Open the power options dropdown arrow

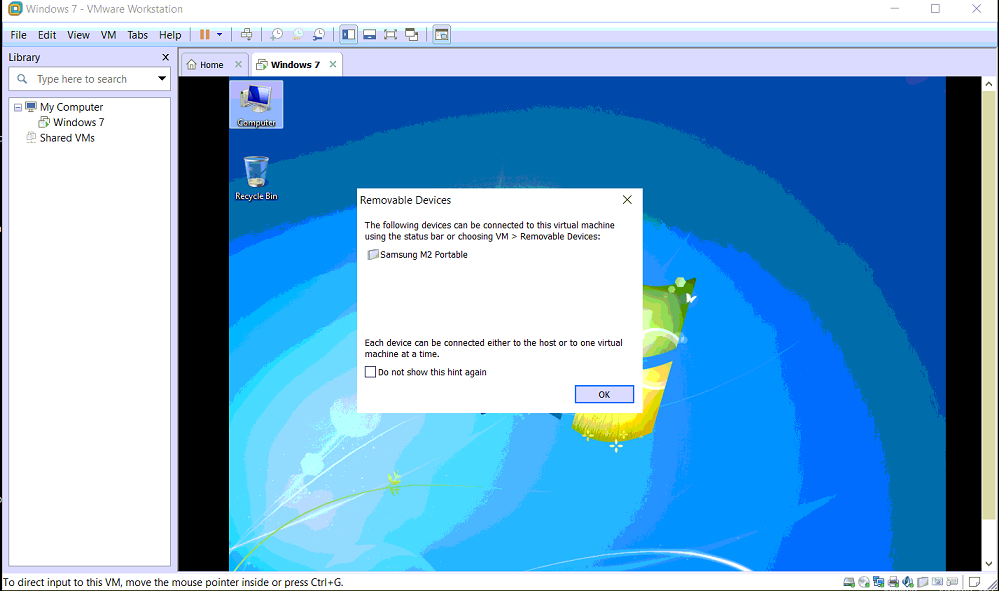point(219,34)
